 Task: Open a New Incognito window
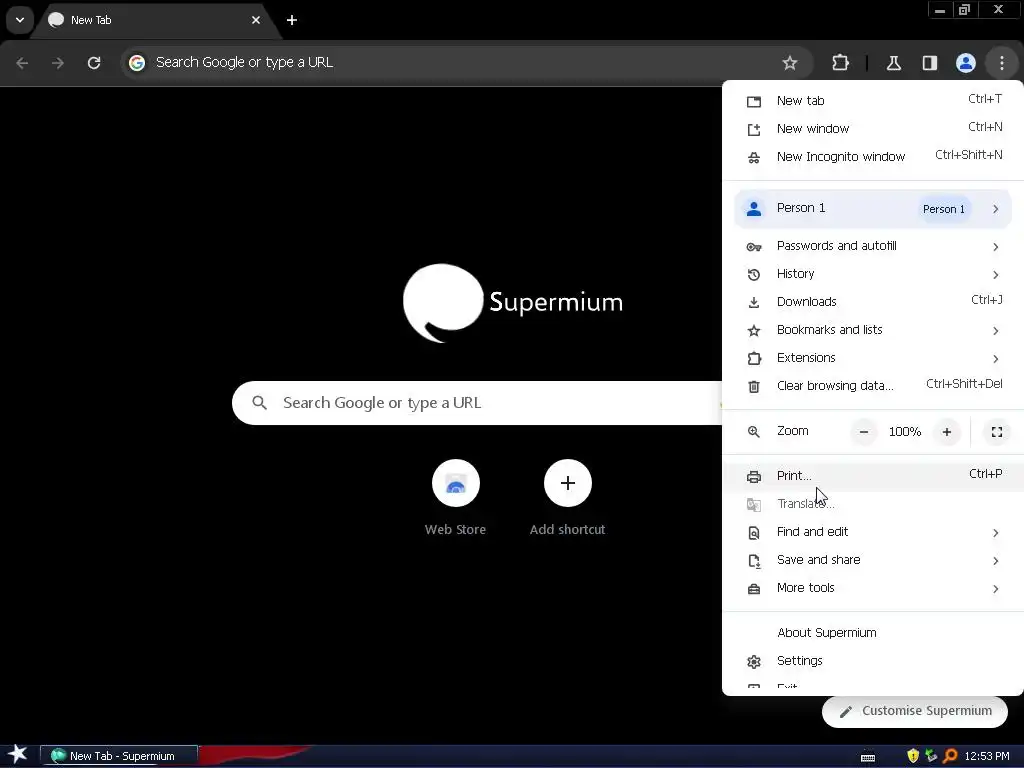(x=873, y=157)
